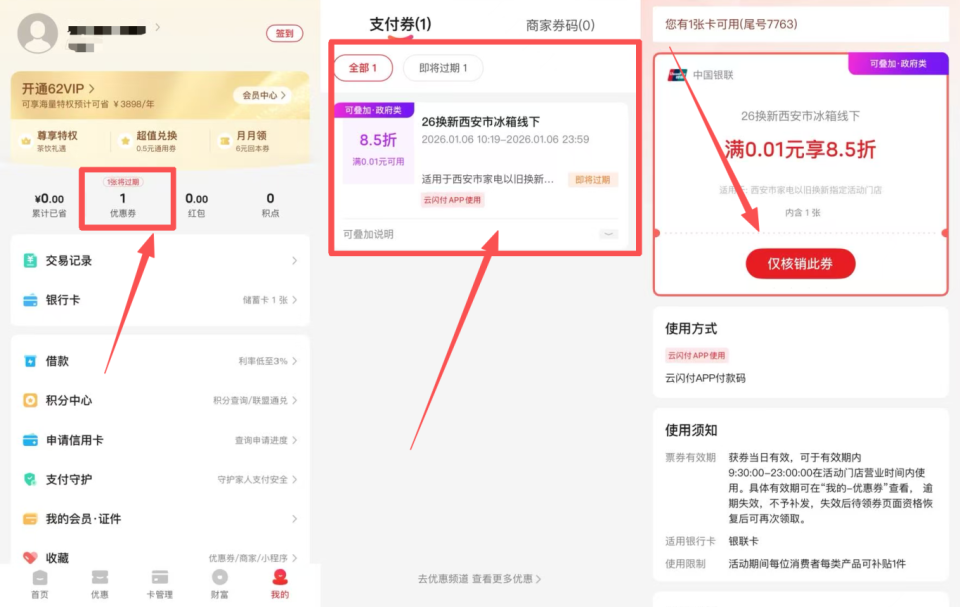Select the 借款 loan service icon
Viewport: 960px width, 607px height.
point(28,361)
